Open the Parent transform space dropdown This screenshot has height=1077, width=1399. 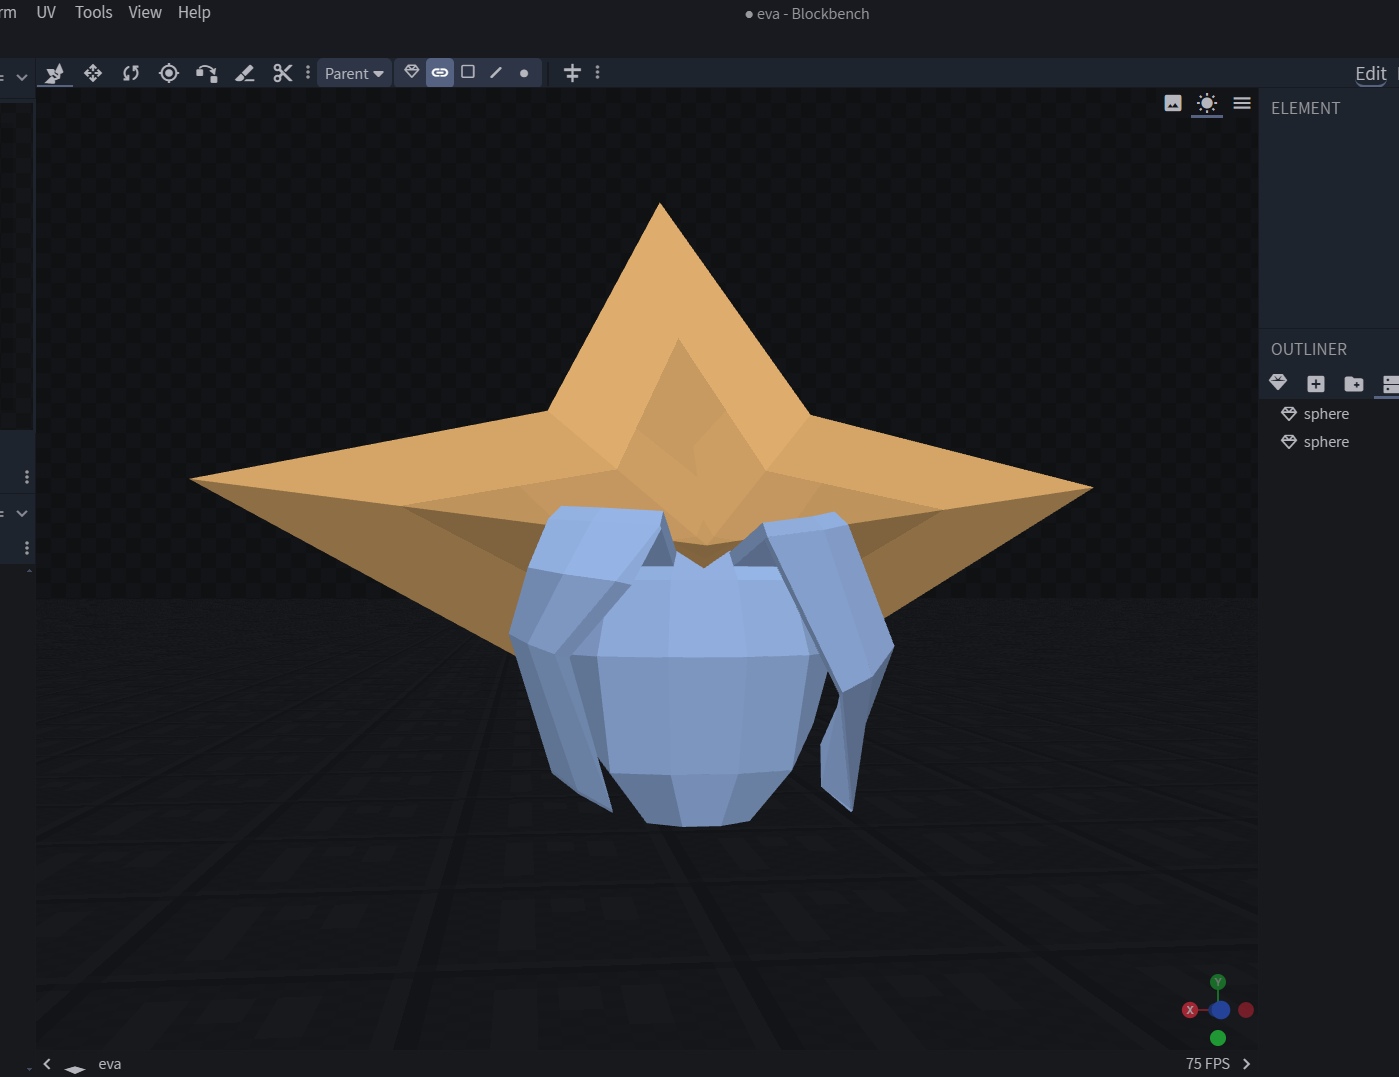pos(354,73)
